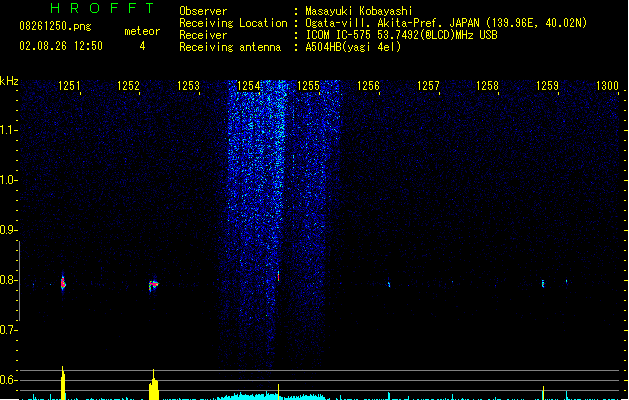
Task: Click time axis marker 1300
Action: 607,86
